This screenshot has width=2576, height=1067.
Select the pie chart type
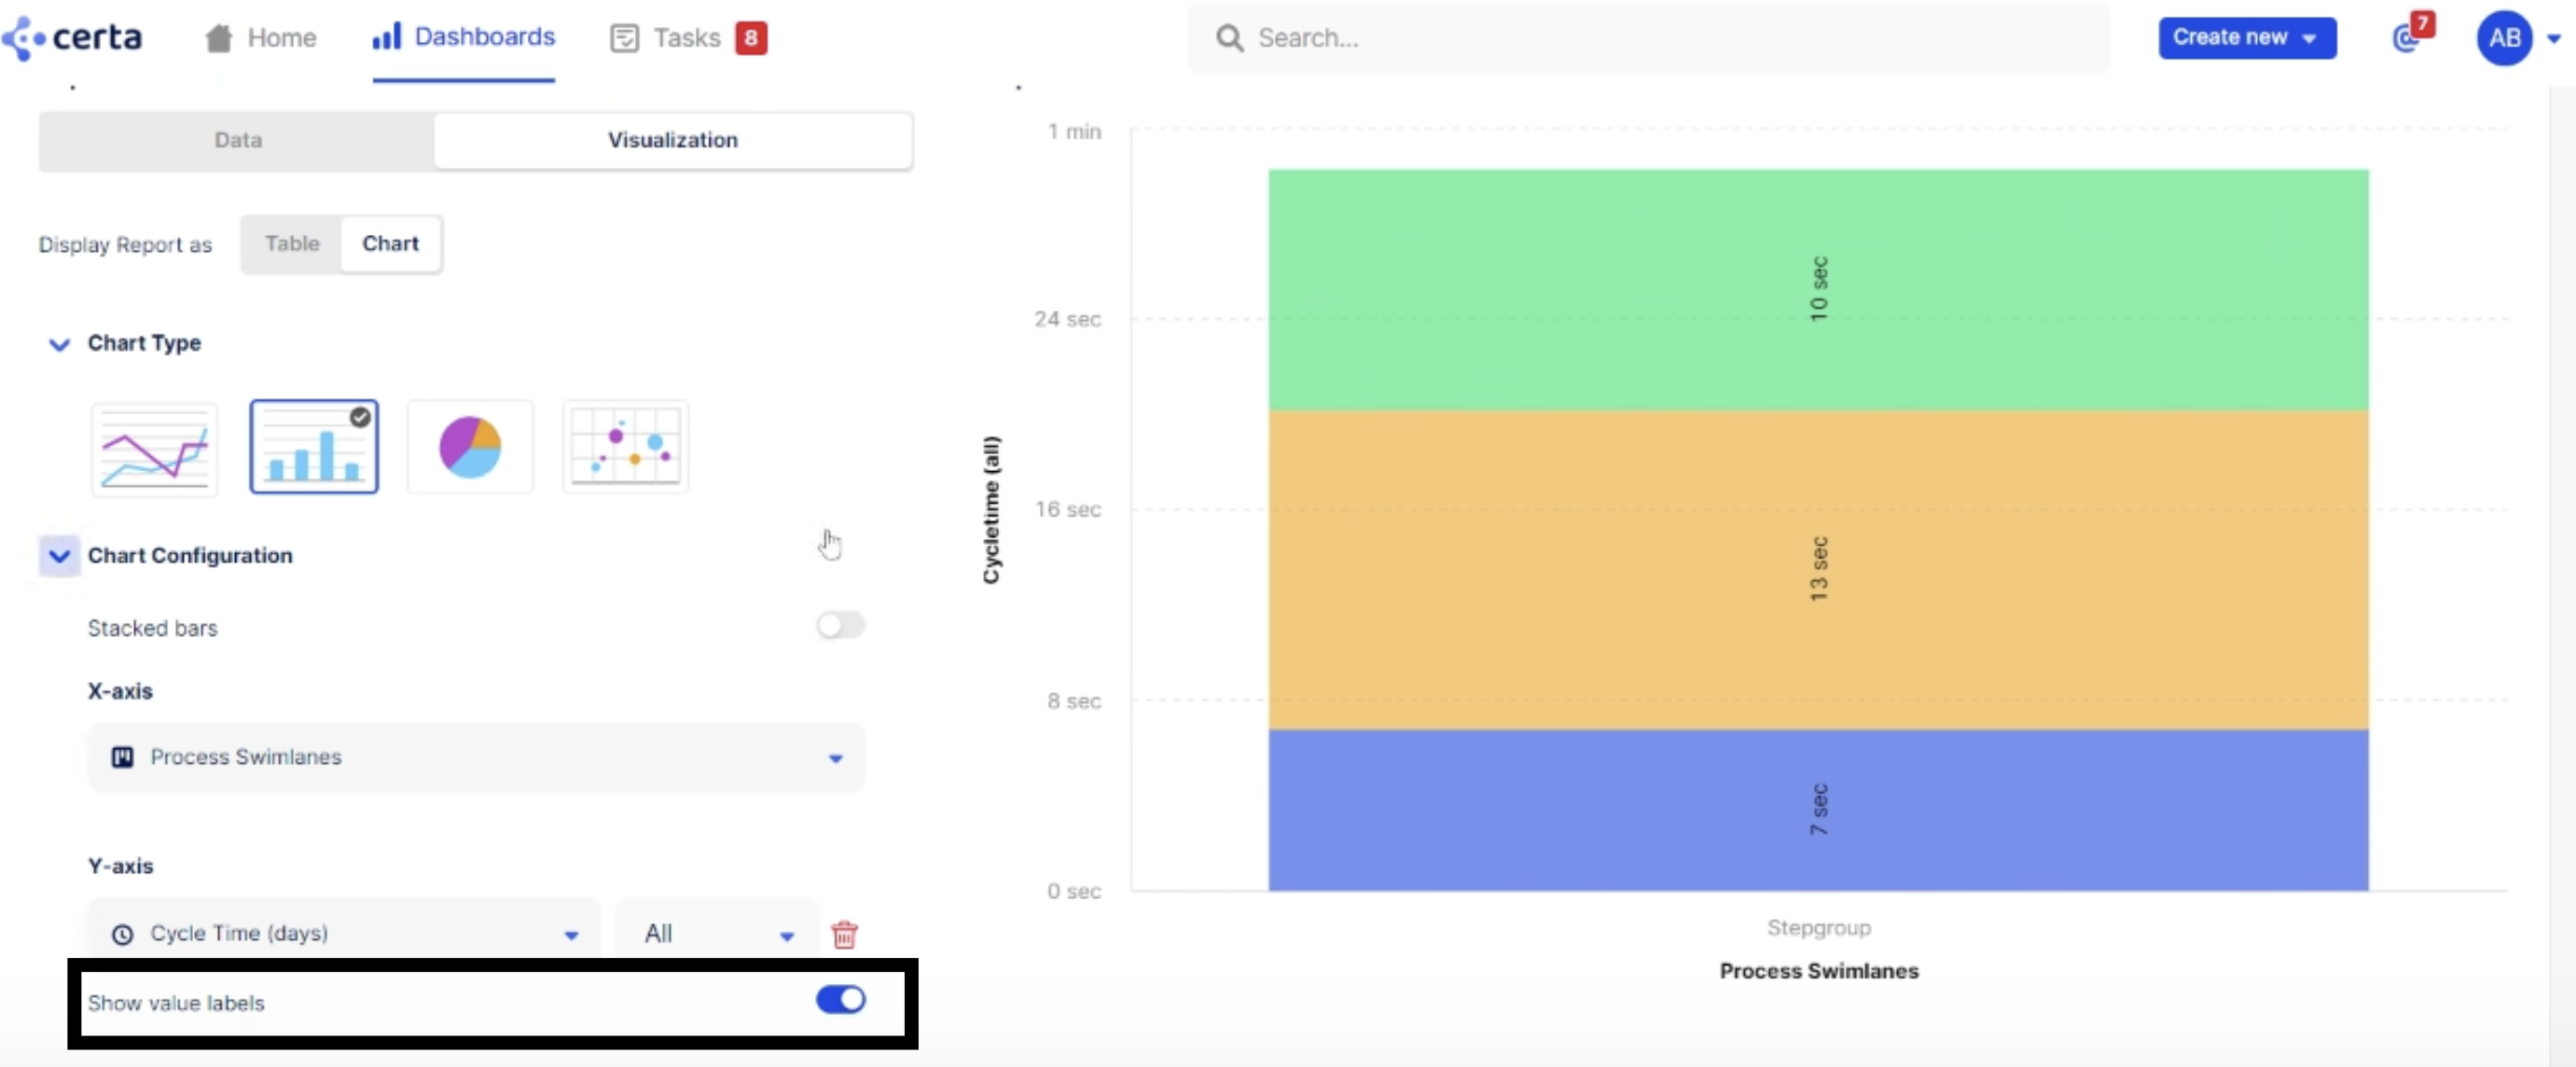point(469,447)
